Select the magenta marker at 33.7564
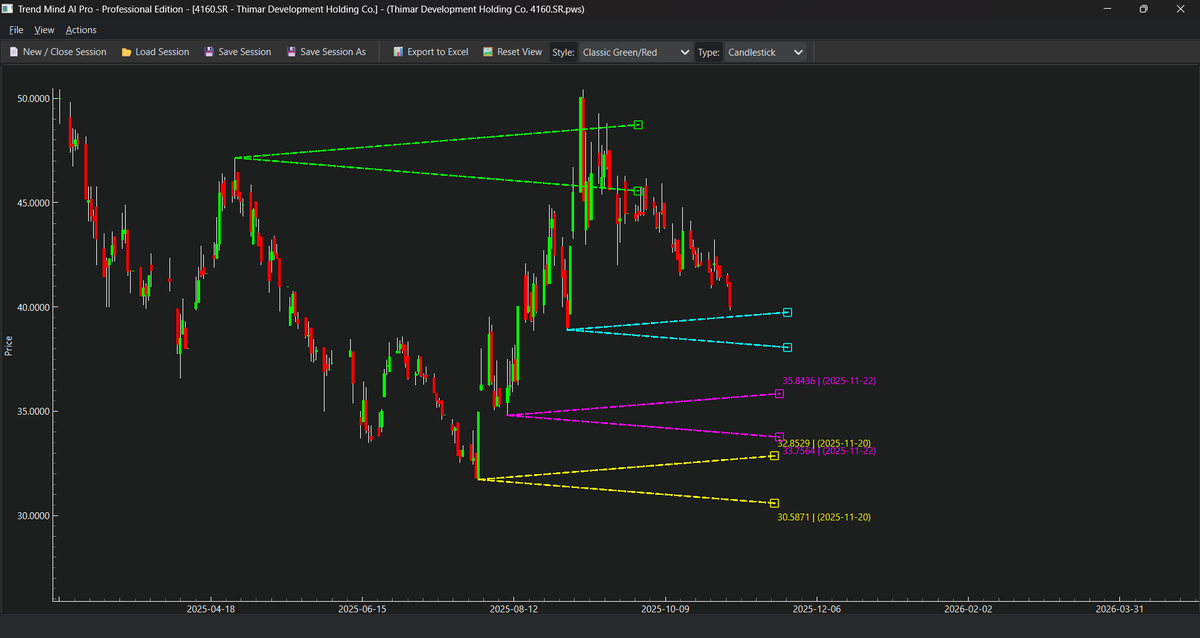The height and width of the screenshot is (638, 1200). click(779, 437)
